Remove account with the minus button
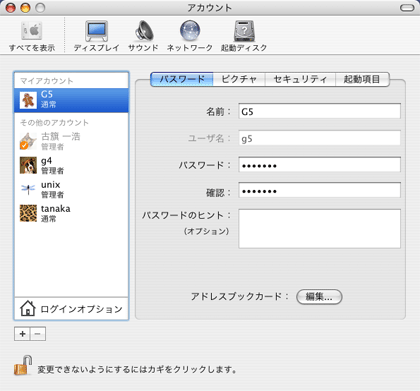 (x=38, y=334)
